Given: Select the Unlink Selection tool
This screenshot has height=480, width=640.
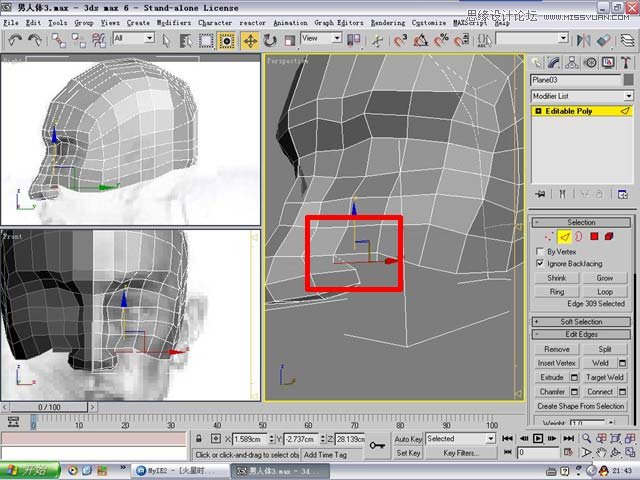Looking at the screenshot, I should (79, 40).
